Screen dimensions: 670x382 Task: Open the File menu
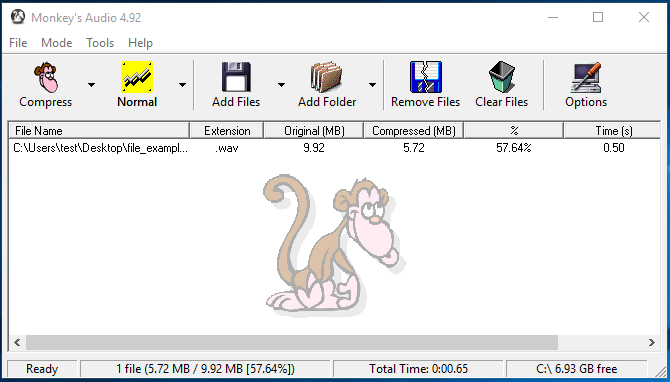[x=18, y=43]
